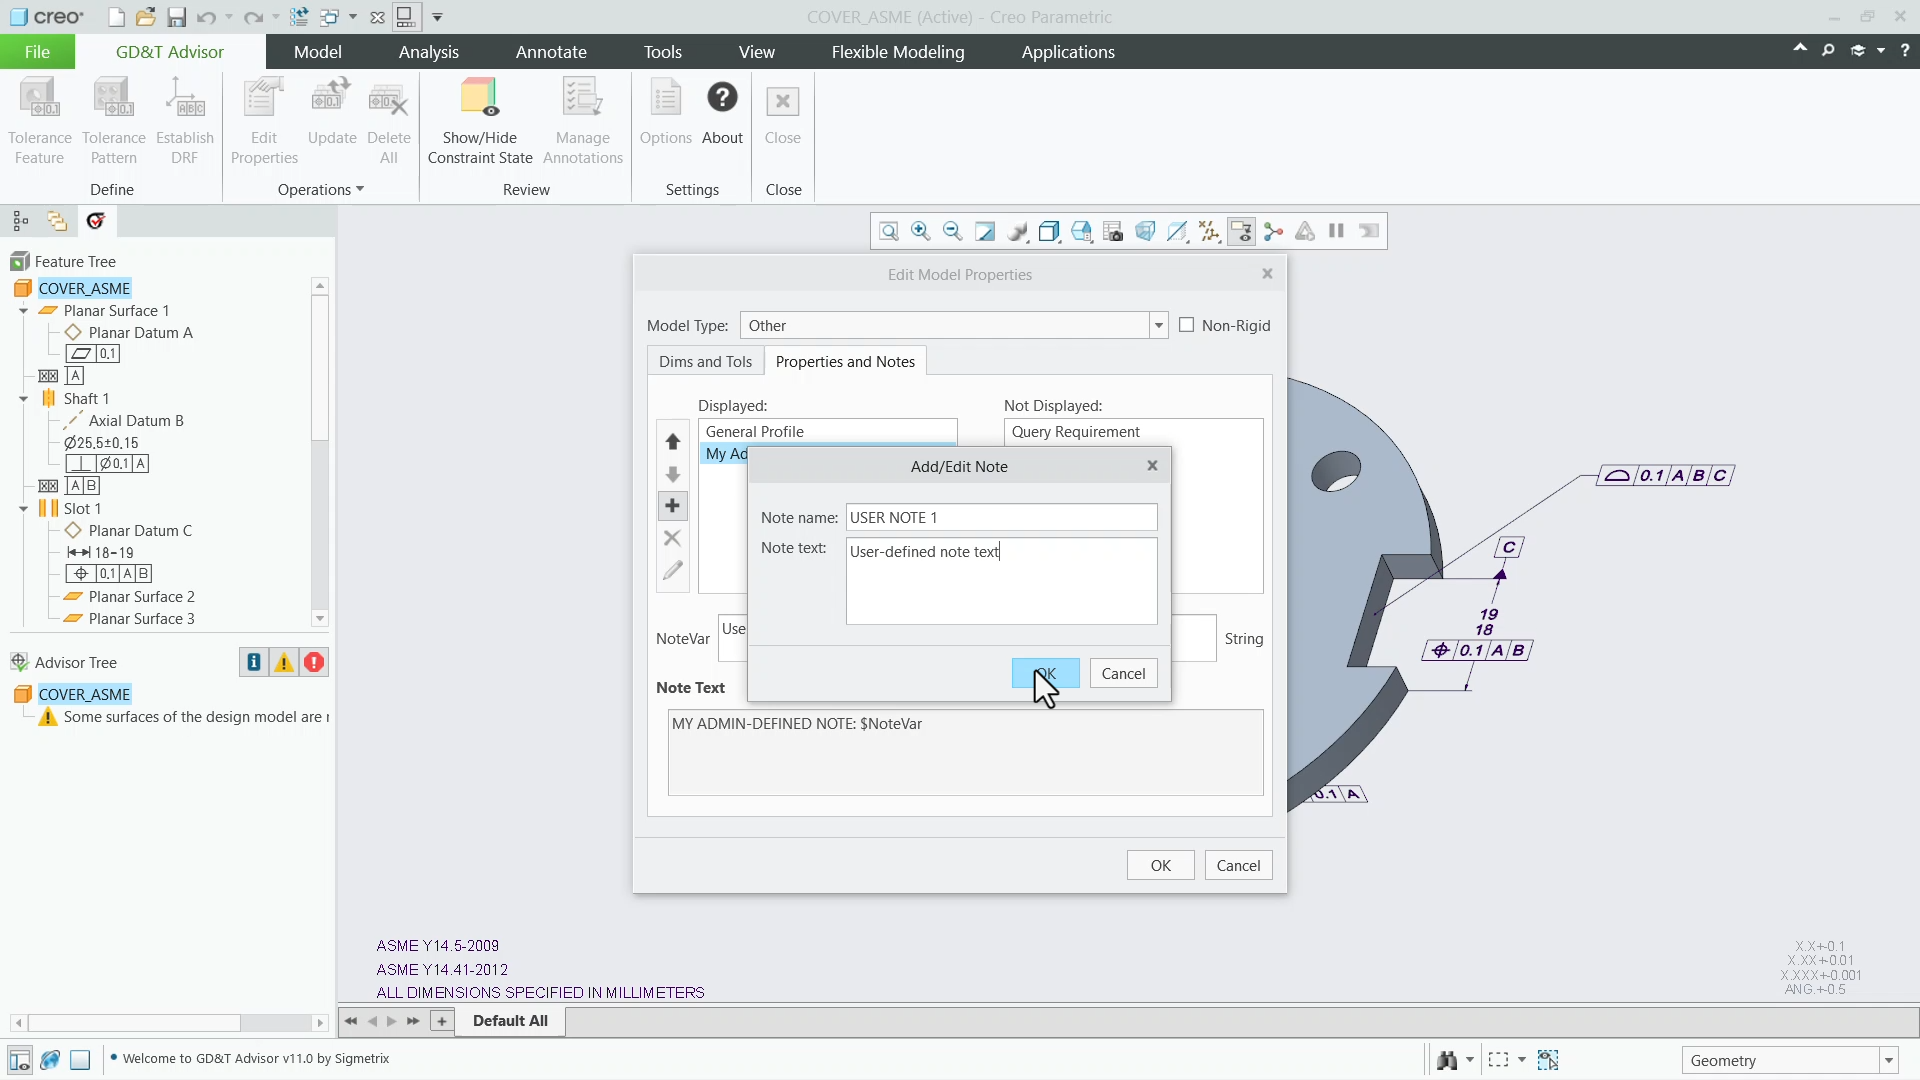Viewport: 1920px width, 1080px height.
Task: Select General Profile in Displayed list
Action: [x=827, y=432]
